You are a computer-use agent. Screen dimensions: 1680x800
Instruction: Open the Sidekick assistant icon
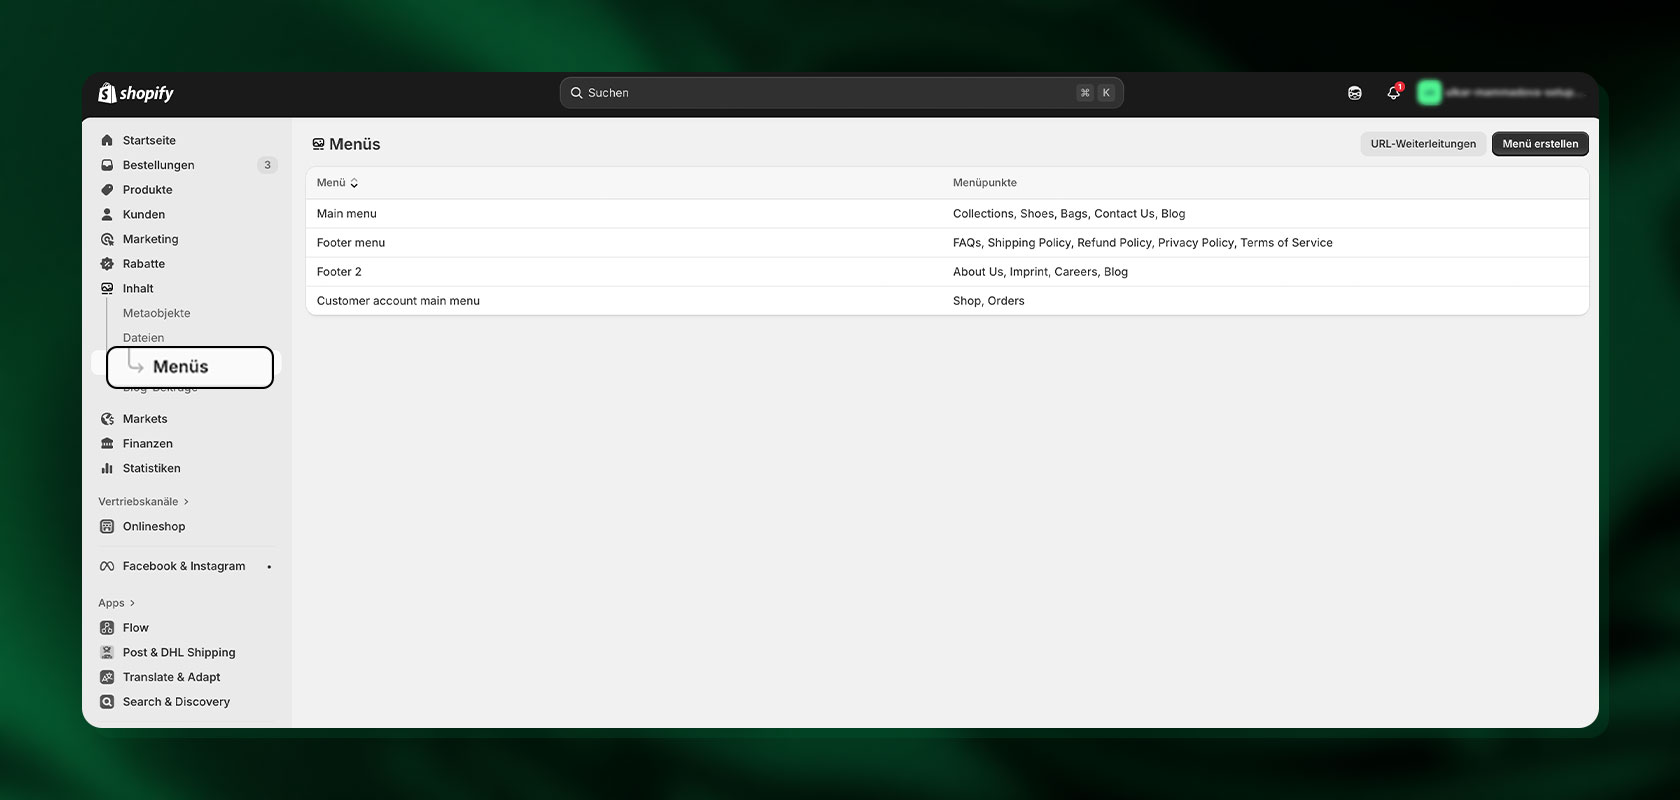pyautogui.click(x=1355, y=93)
